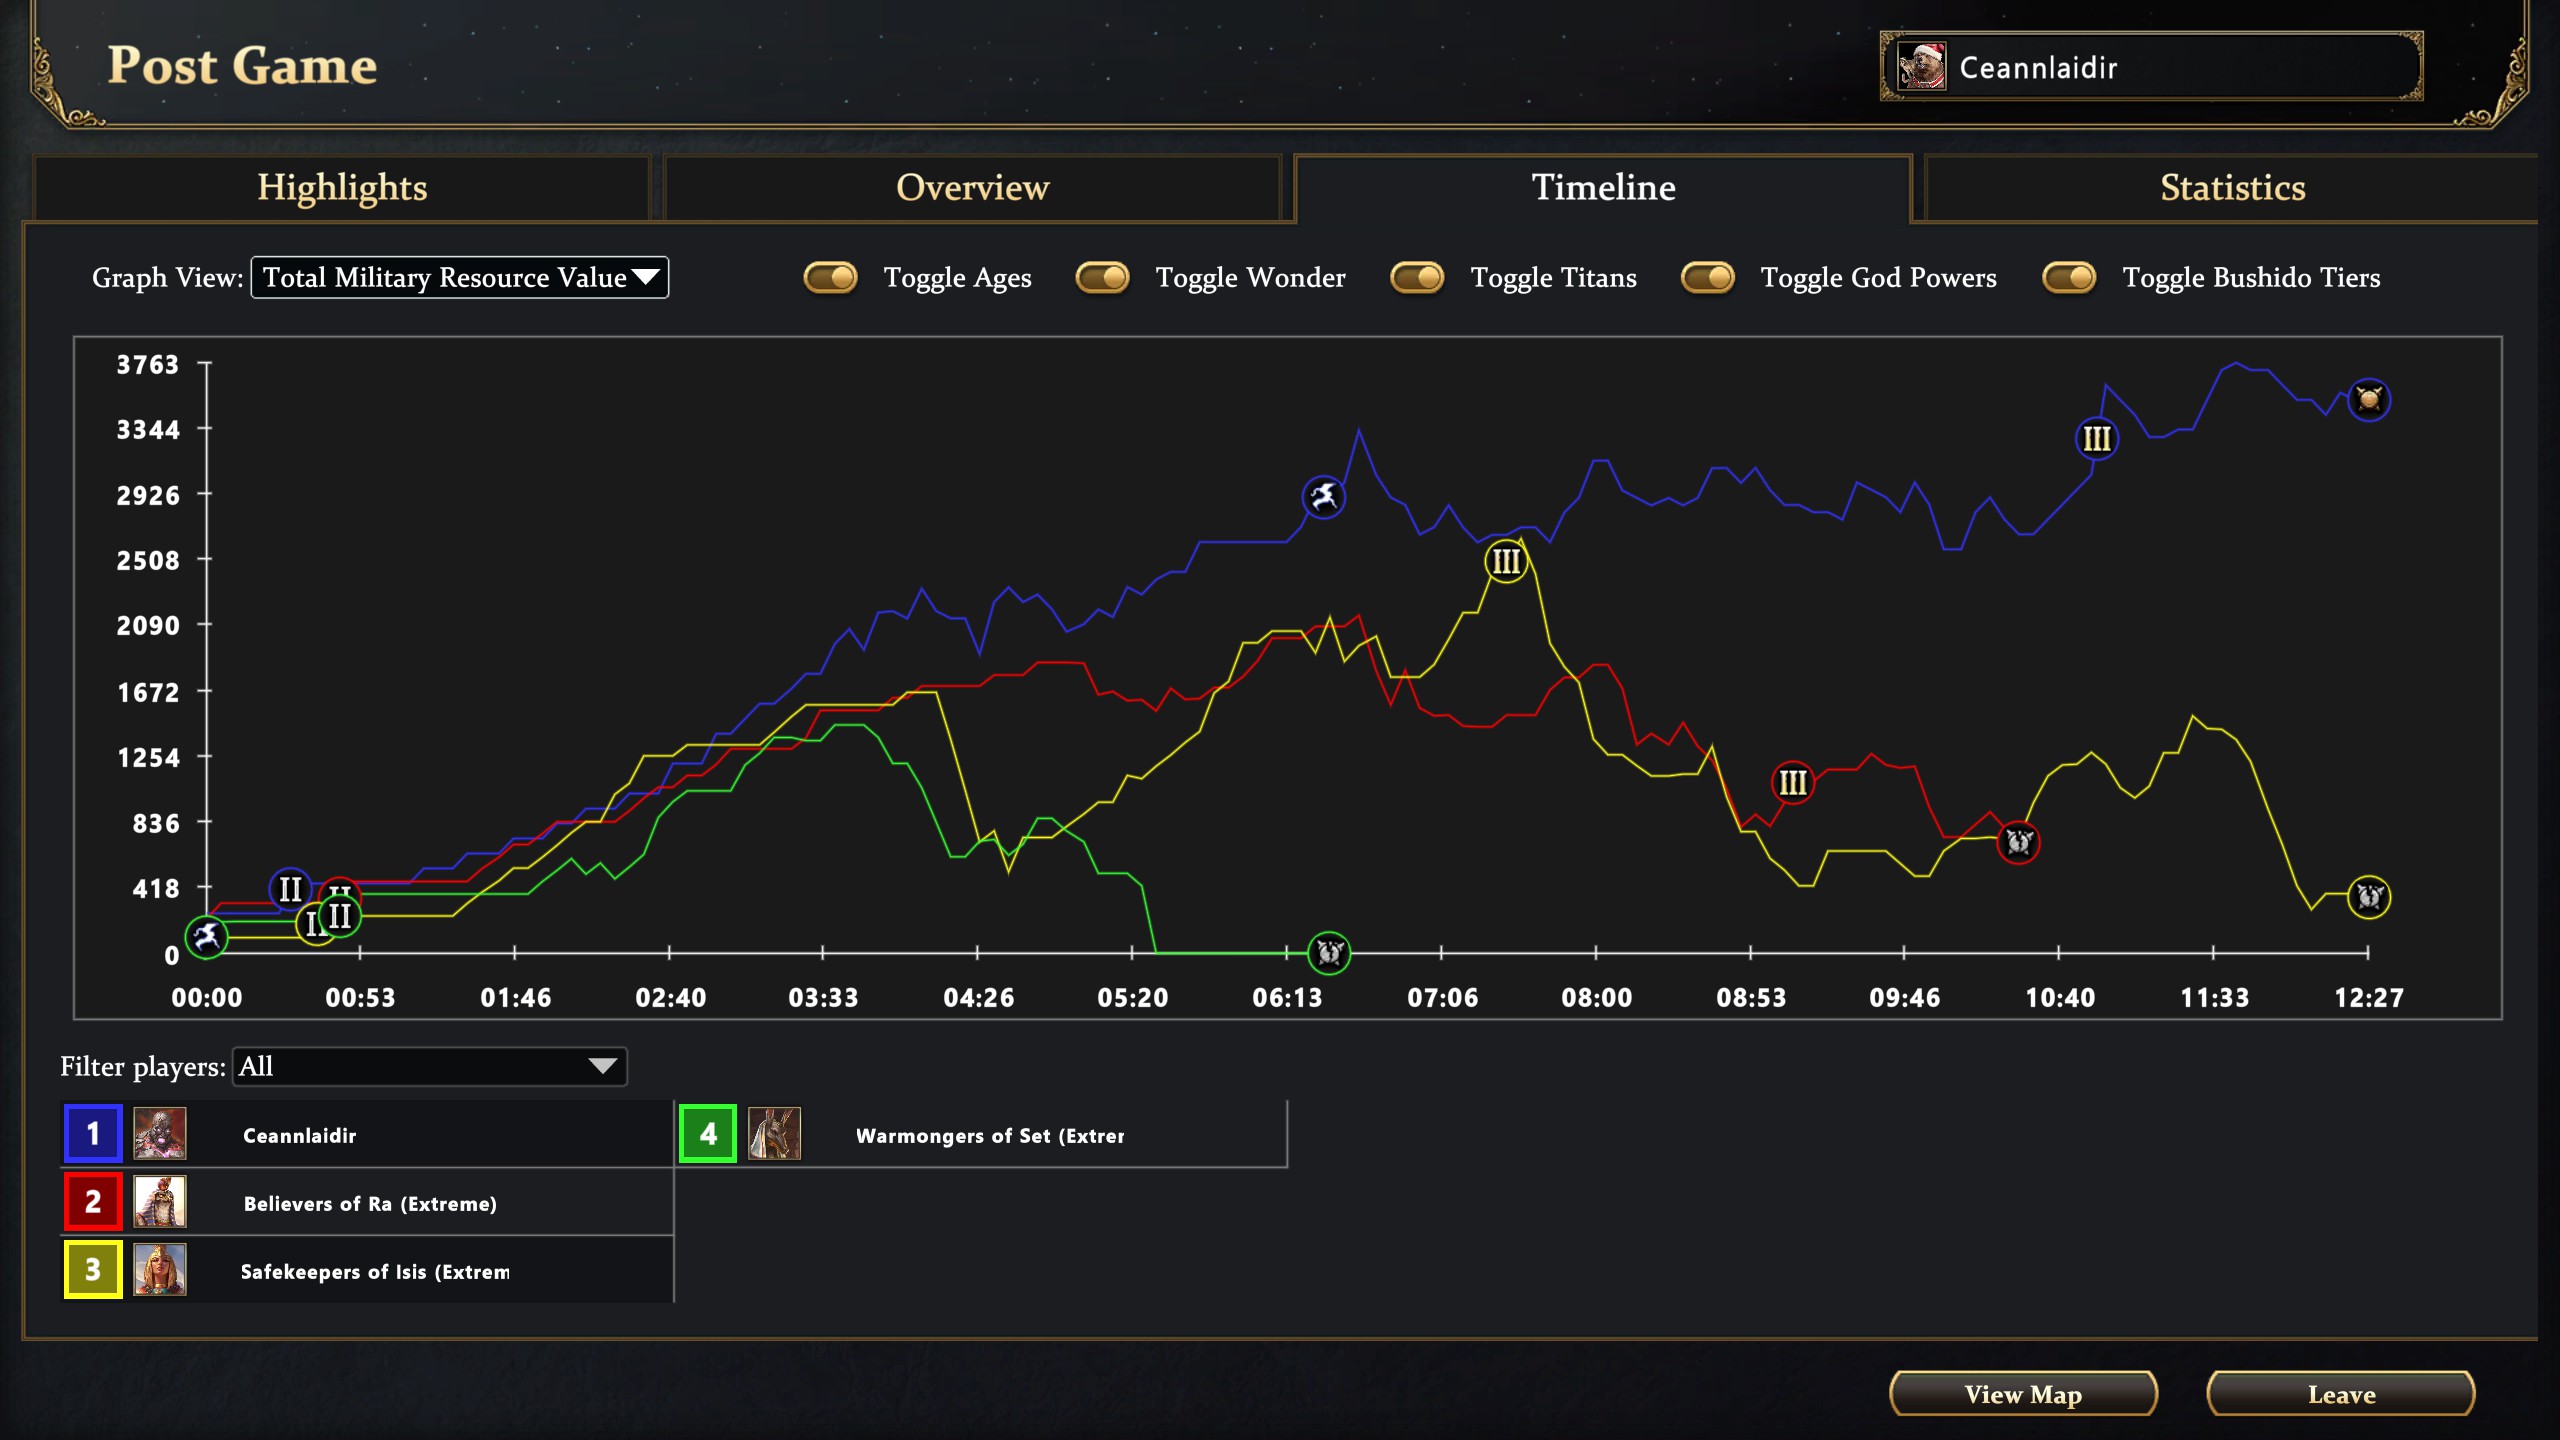The height and width of the screenshot is (1440, 2560).
Task: Click blue god power icon near 06:13
Action: click(x=1324, y=497)
